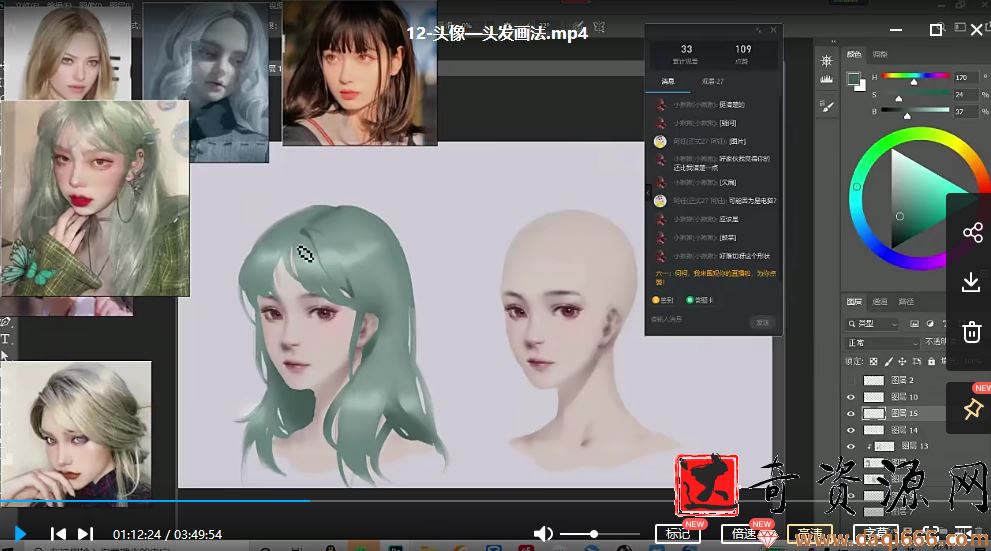Open the histogram panel icon

(x=826, y=79)
